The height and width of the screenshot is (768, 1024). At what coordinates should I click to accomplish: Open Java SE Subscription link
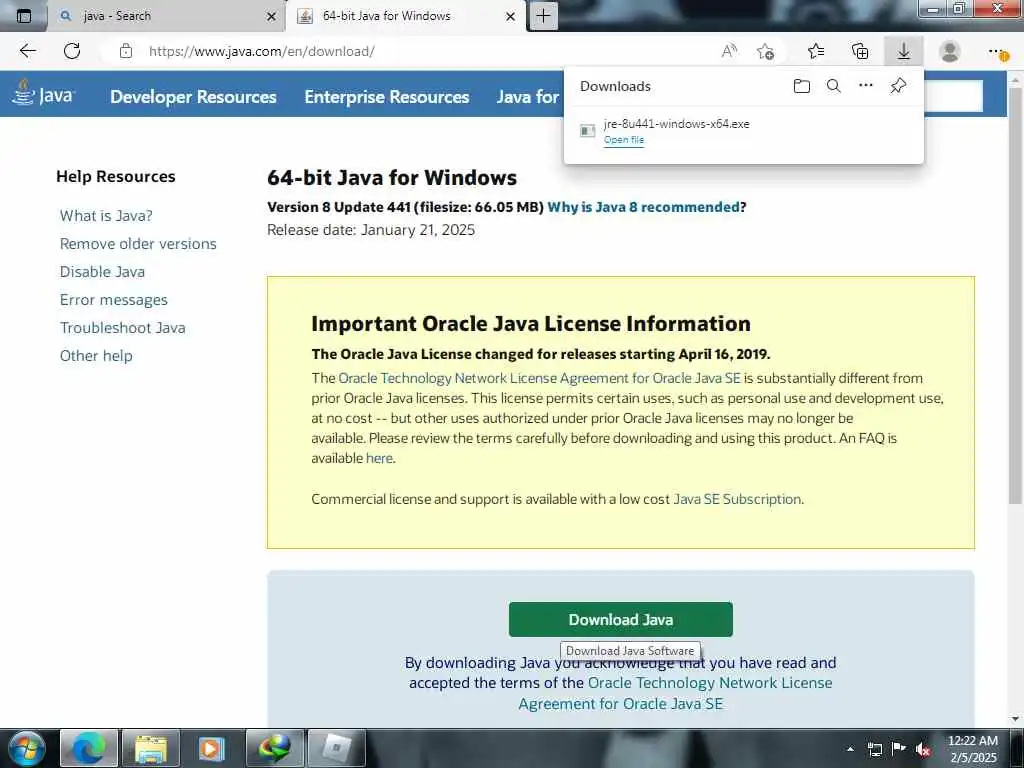pyautogui.click(x=737, y=499)
